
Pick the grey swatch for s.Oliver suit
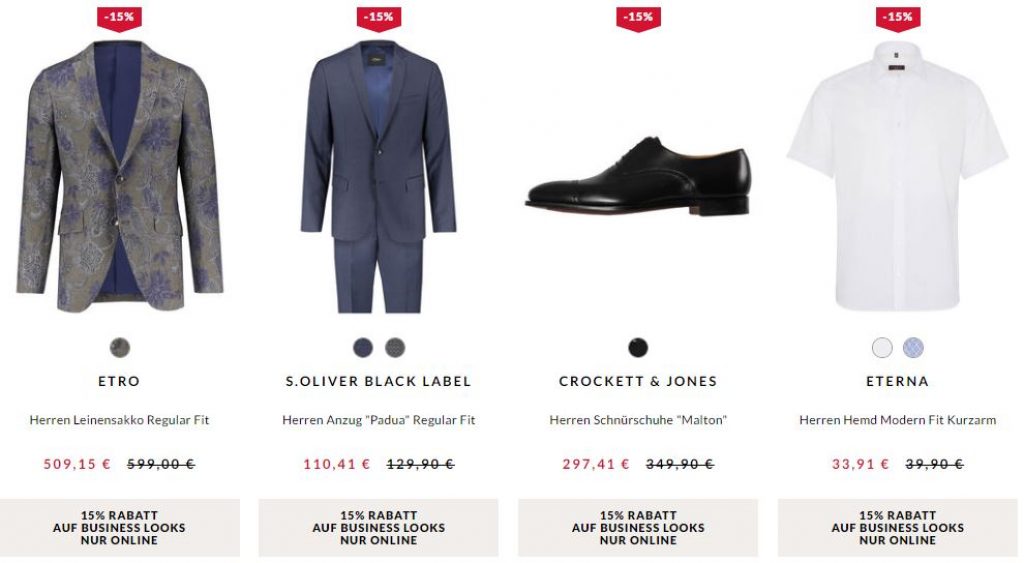point(395,348)
